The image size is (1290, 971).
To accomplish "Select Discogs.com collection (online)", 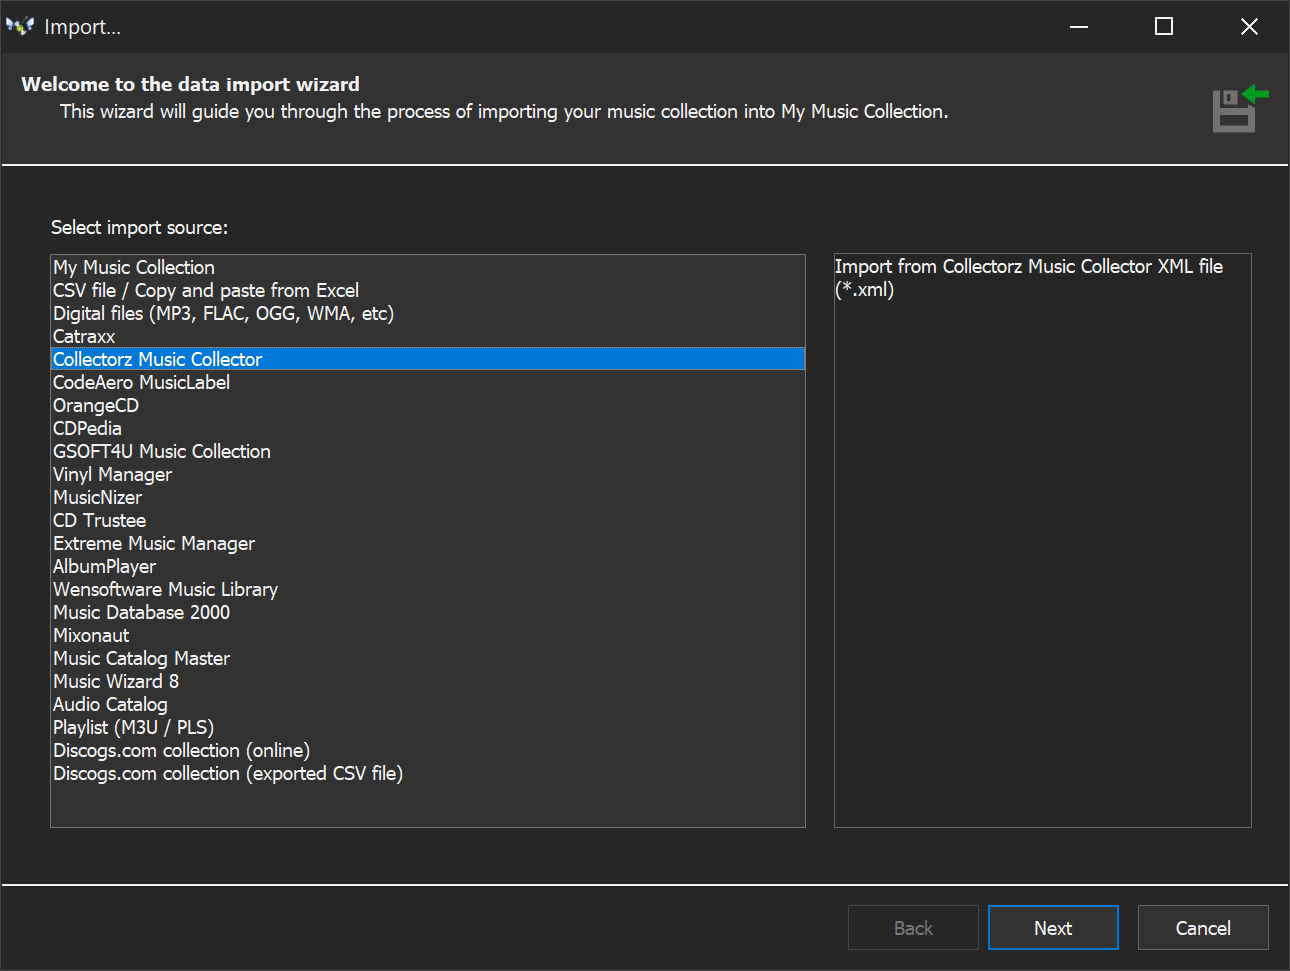I will [181, 750].
